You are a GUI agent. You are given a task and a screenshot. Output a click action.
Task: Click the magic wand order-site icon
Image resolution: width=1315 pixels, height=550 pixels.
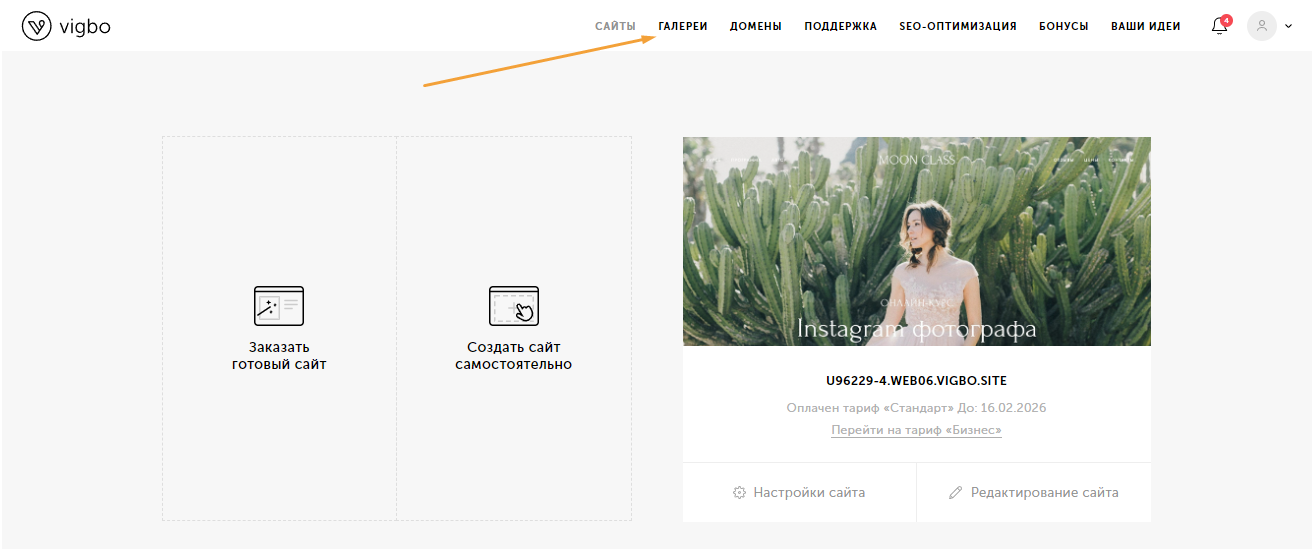279,306
